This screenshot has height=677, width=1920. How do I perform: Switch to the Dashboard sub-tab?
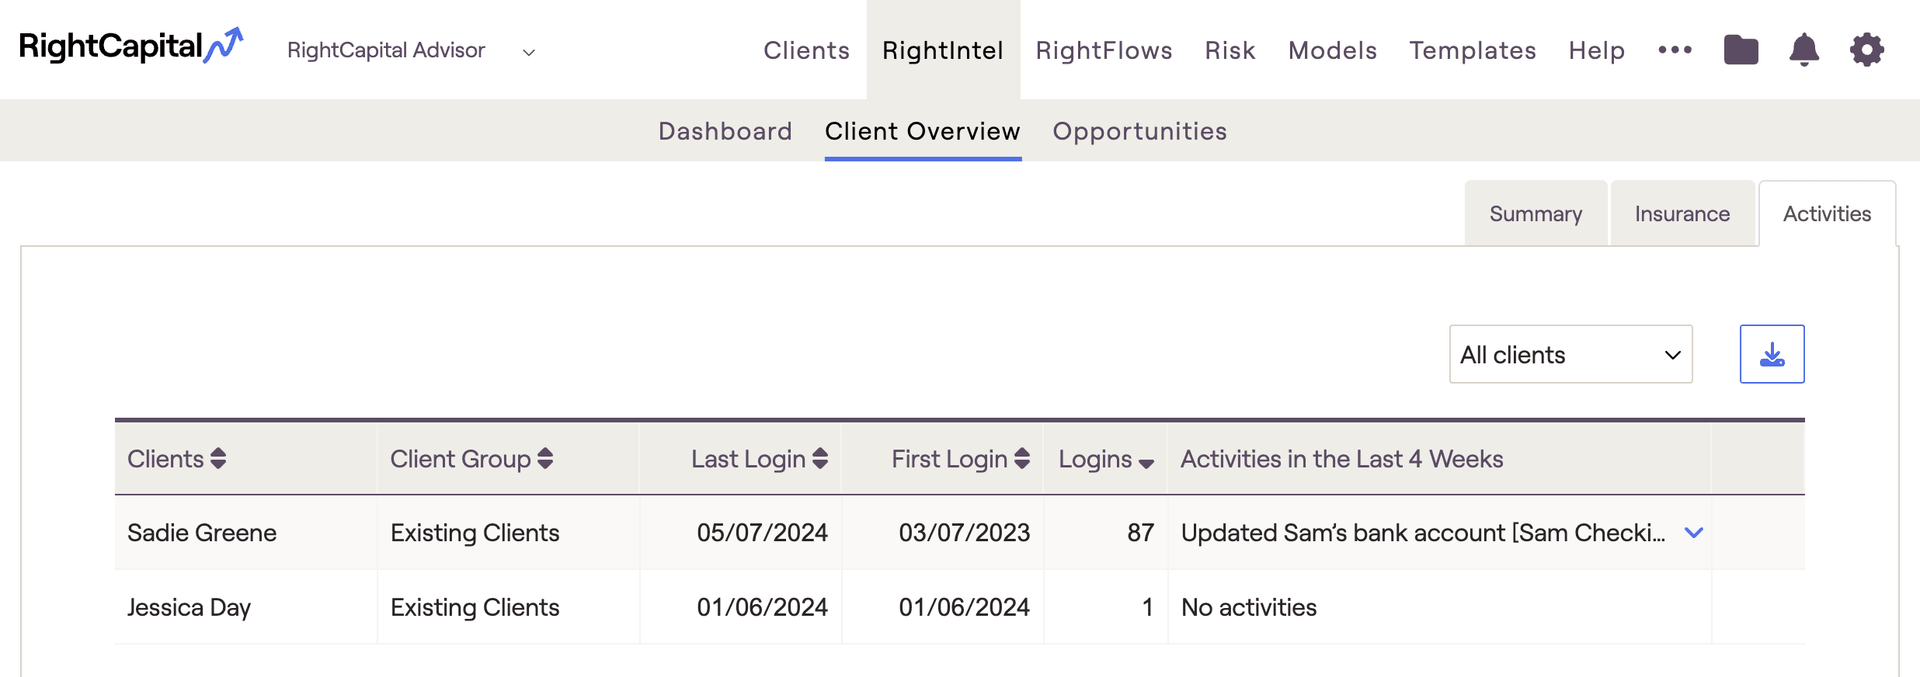click(x=725, y=131)
